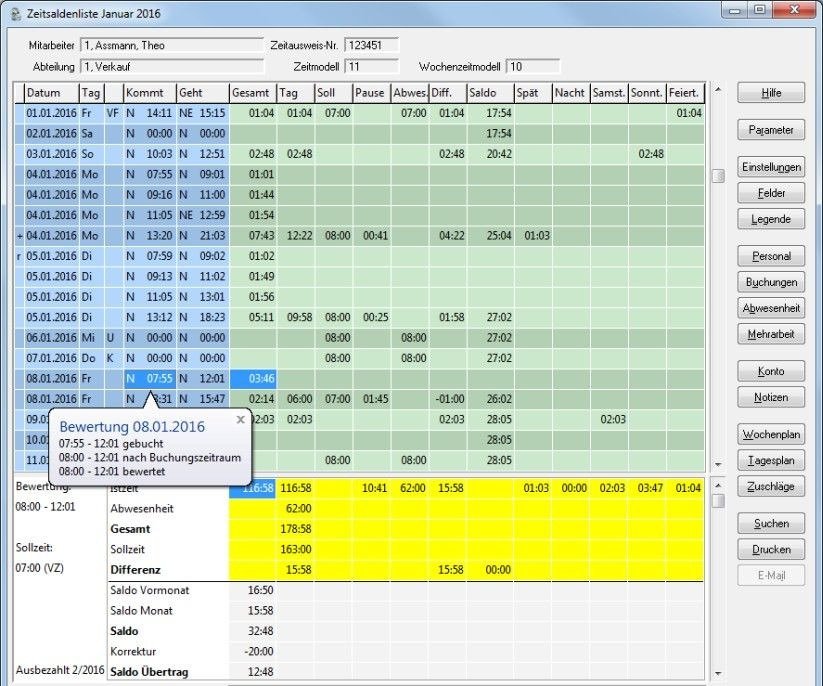This screenshot has width=823, height=686.
Task: Click the Geht column header
Action: click(203, 93)
